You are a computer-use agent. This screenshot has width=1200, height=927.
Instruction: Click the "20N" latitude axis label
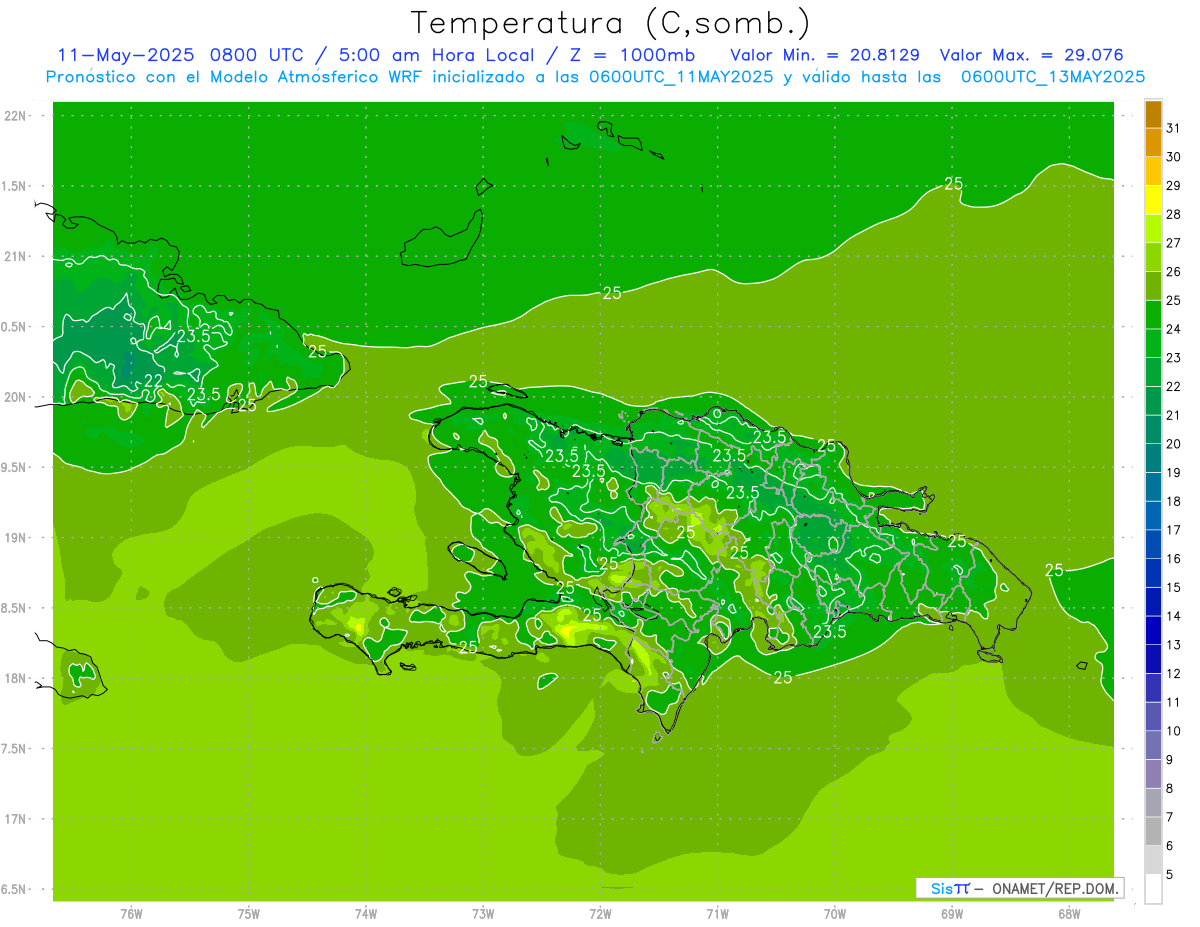click(x=16, y=398)
